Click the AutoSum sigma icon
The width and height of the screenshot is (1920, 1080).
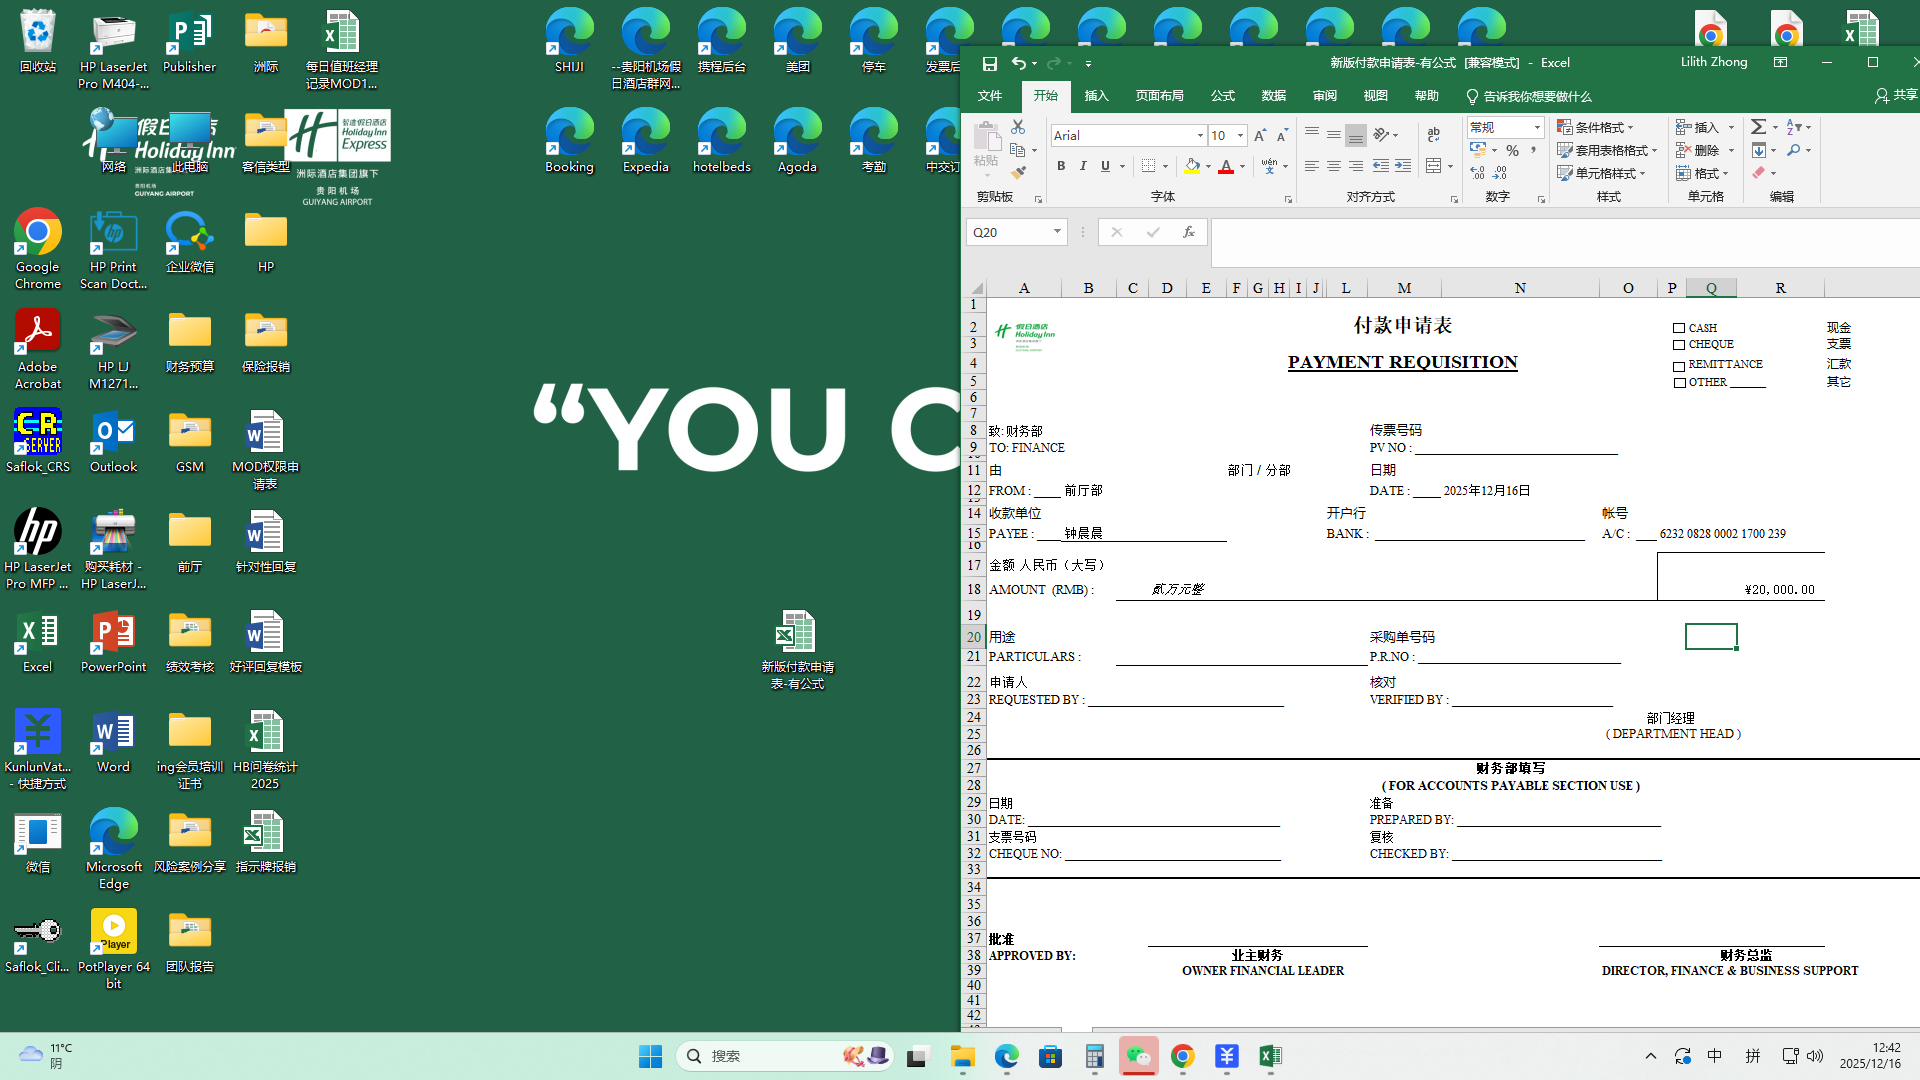tap(1758, 127)
